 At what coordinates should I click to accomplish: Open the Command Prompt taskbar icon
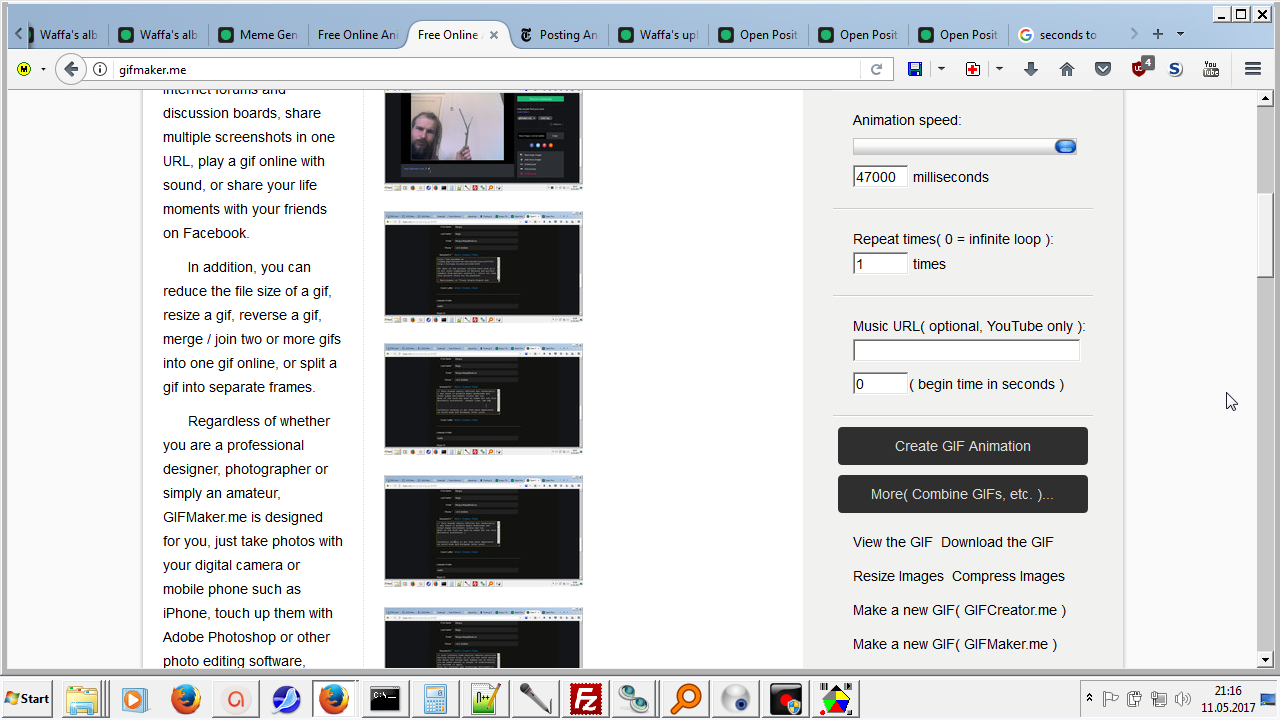[385, 698]
